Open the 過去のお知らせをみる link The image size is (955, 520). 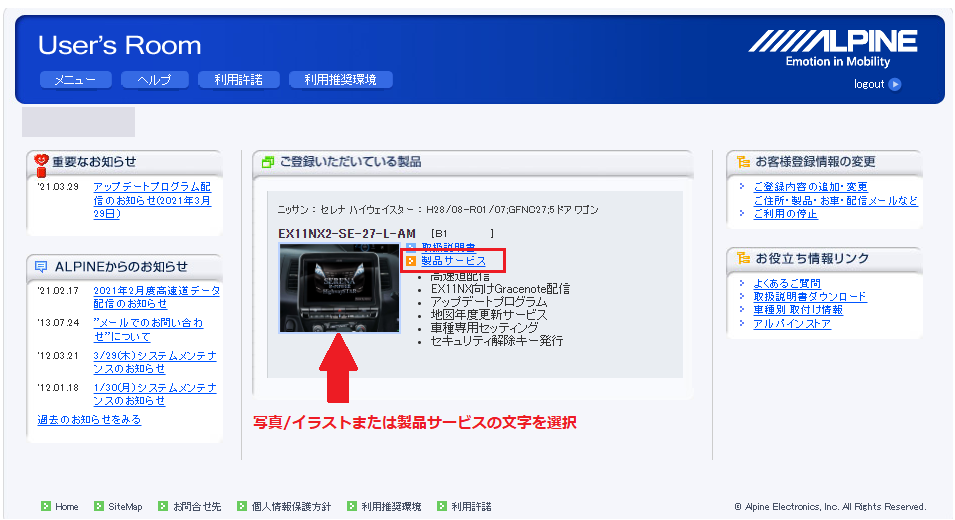click(x=89, y=420)
